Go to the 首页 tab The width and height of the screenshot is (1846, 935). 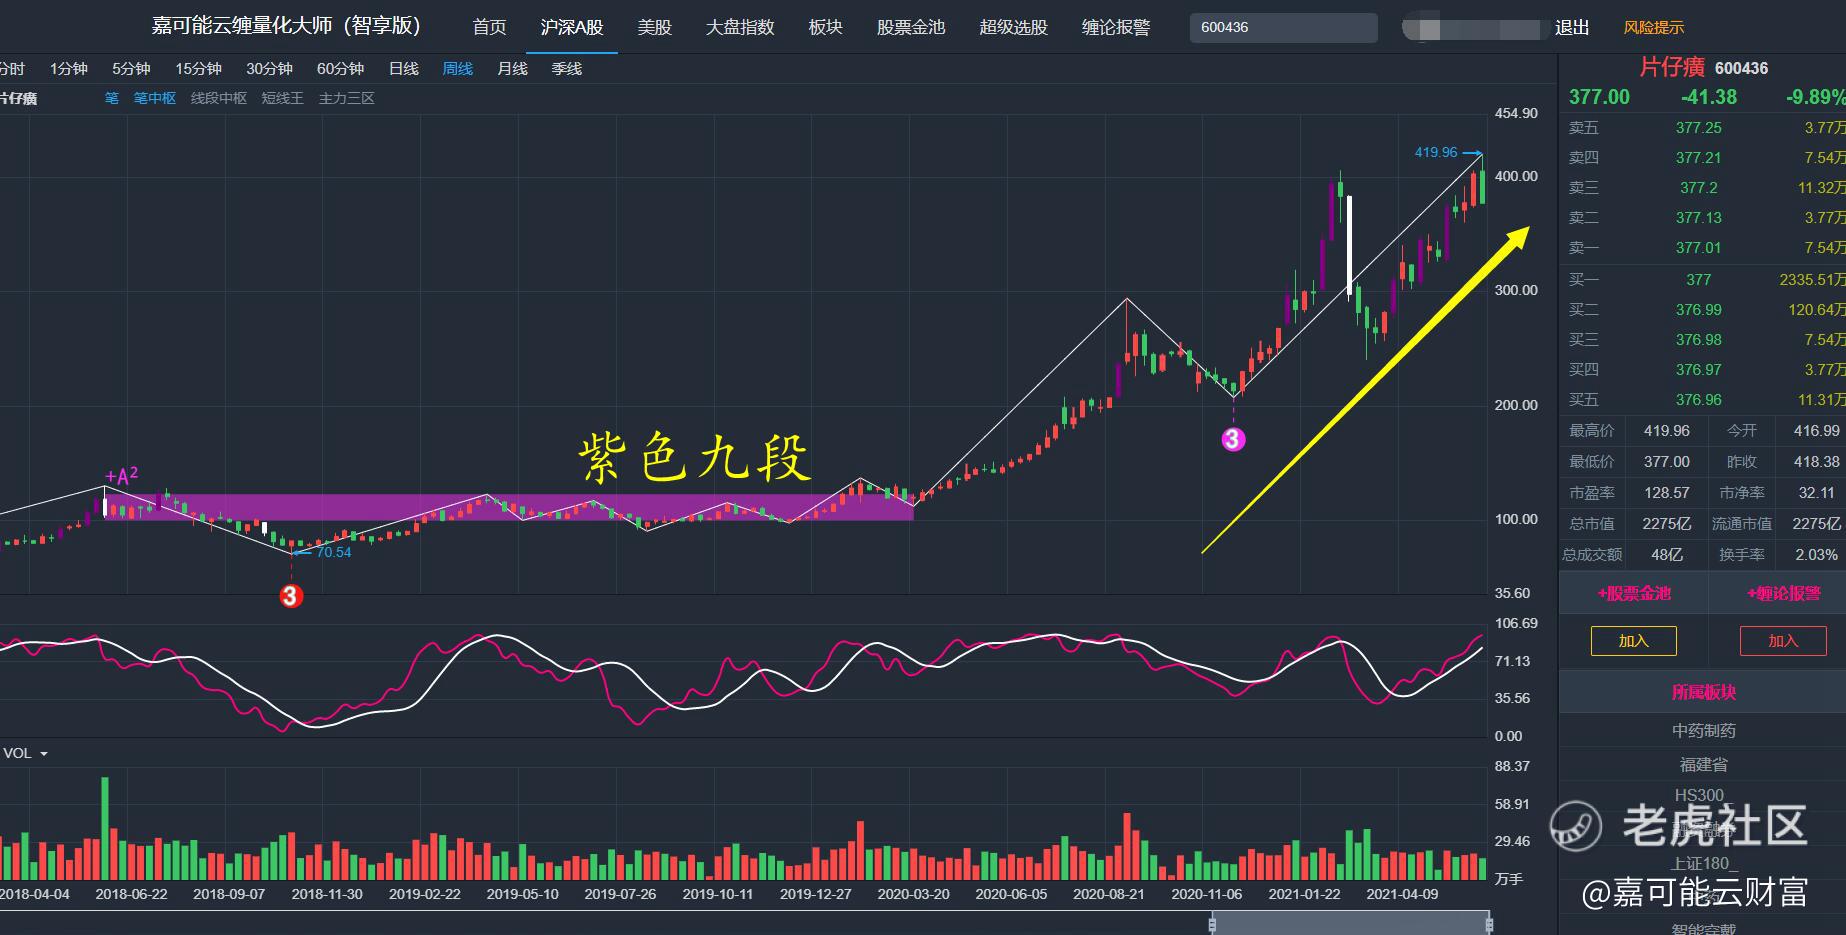click(490, 27)
